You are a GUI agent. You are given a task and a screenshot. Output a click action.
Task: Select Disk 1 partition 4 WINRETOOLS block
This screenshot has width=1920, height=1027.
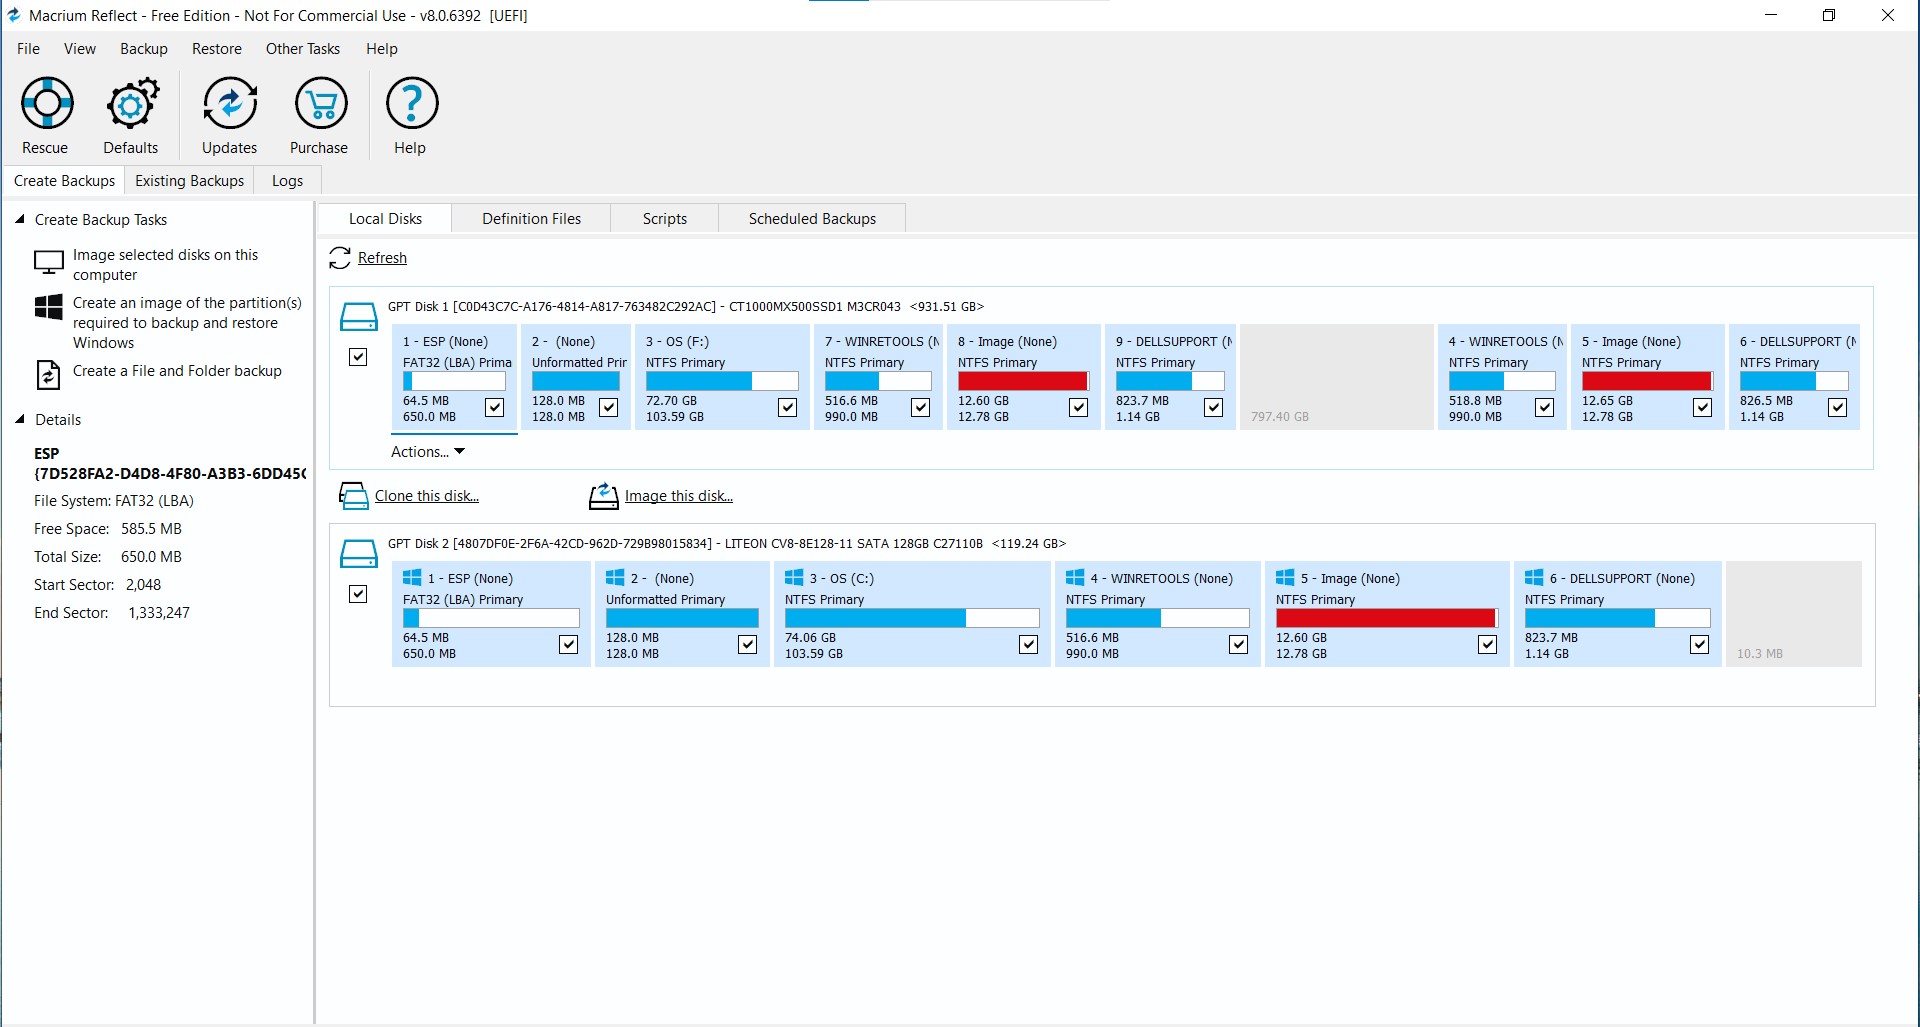(1503, 377)
